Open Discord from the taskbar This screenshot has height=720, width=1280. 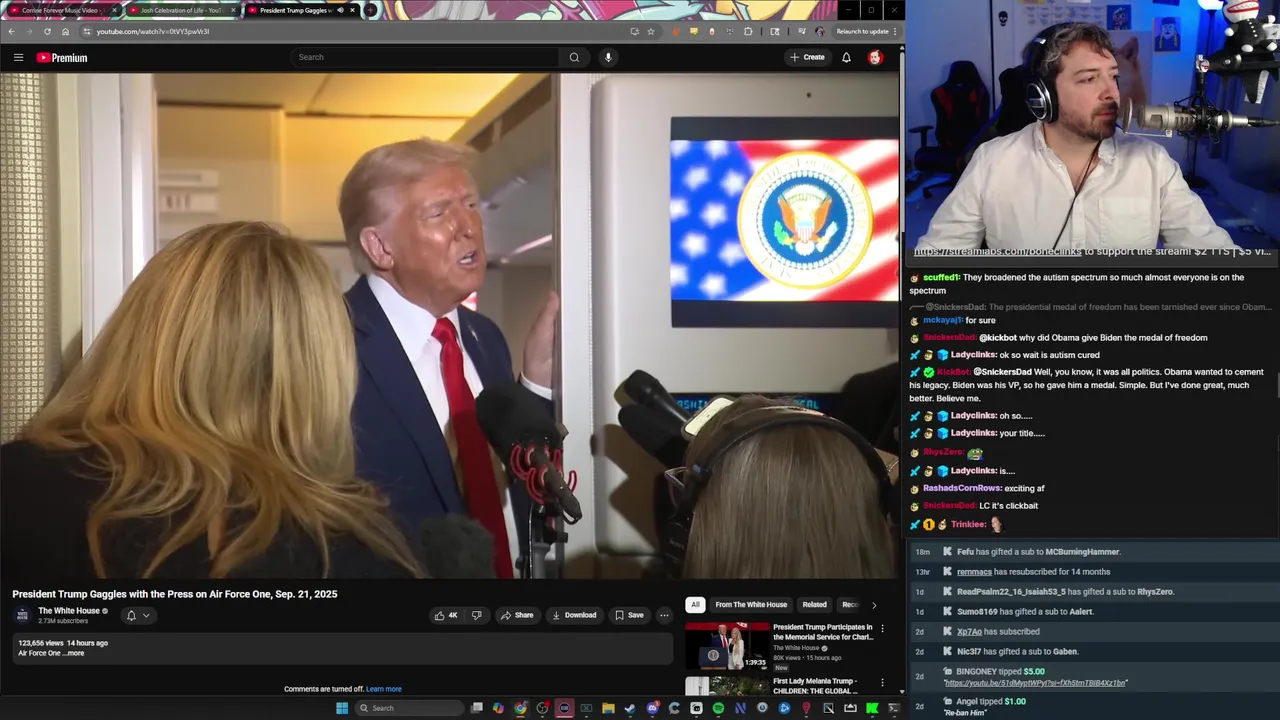pyautogui.click(x=652, y=708)
